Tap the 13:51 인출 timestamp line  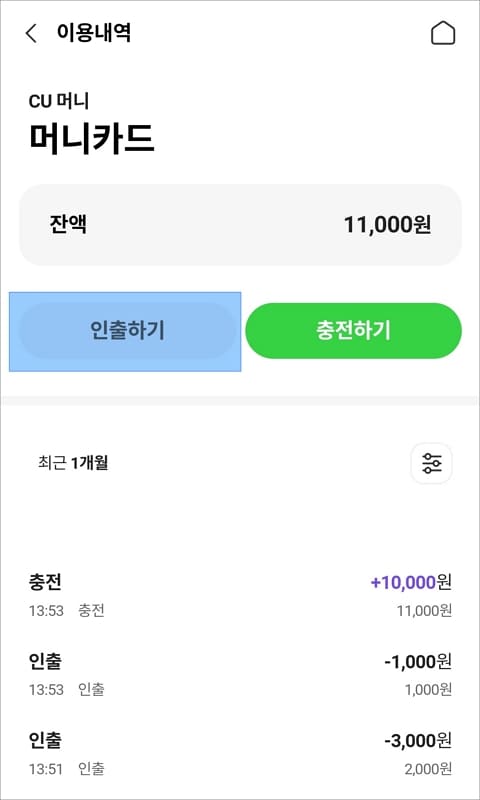[x=67, y=769]
